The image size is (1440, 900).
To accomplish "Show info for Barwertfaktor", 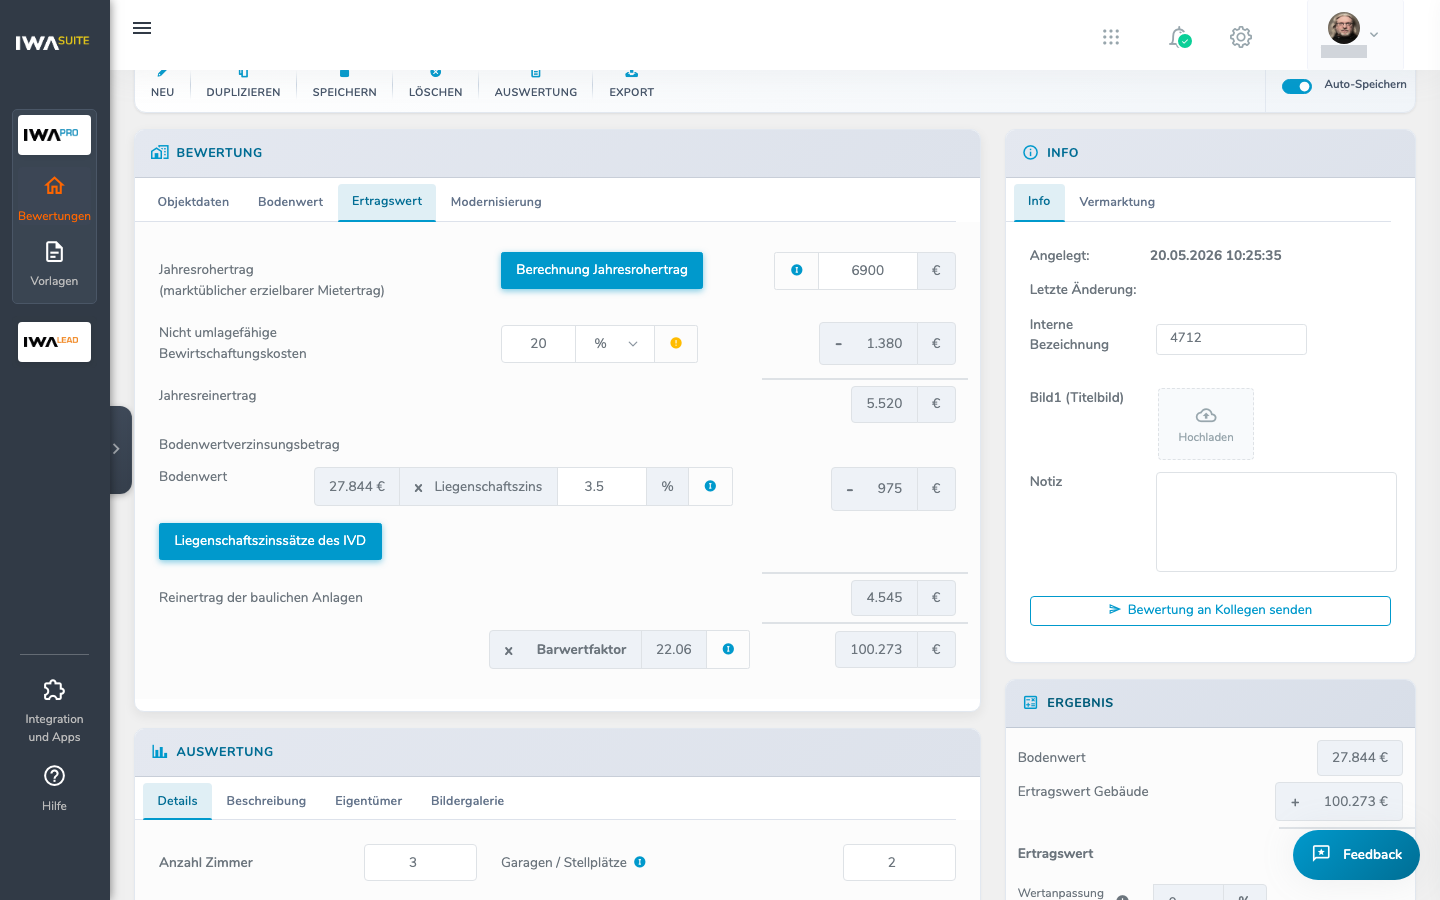I will 728,649.
